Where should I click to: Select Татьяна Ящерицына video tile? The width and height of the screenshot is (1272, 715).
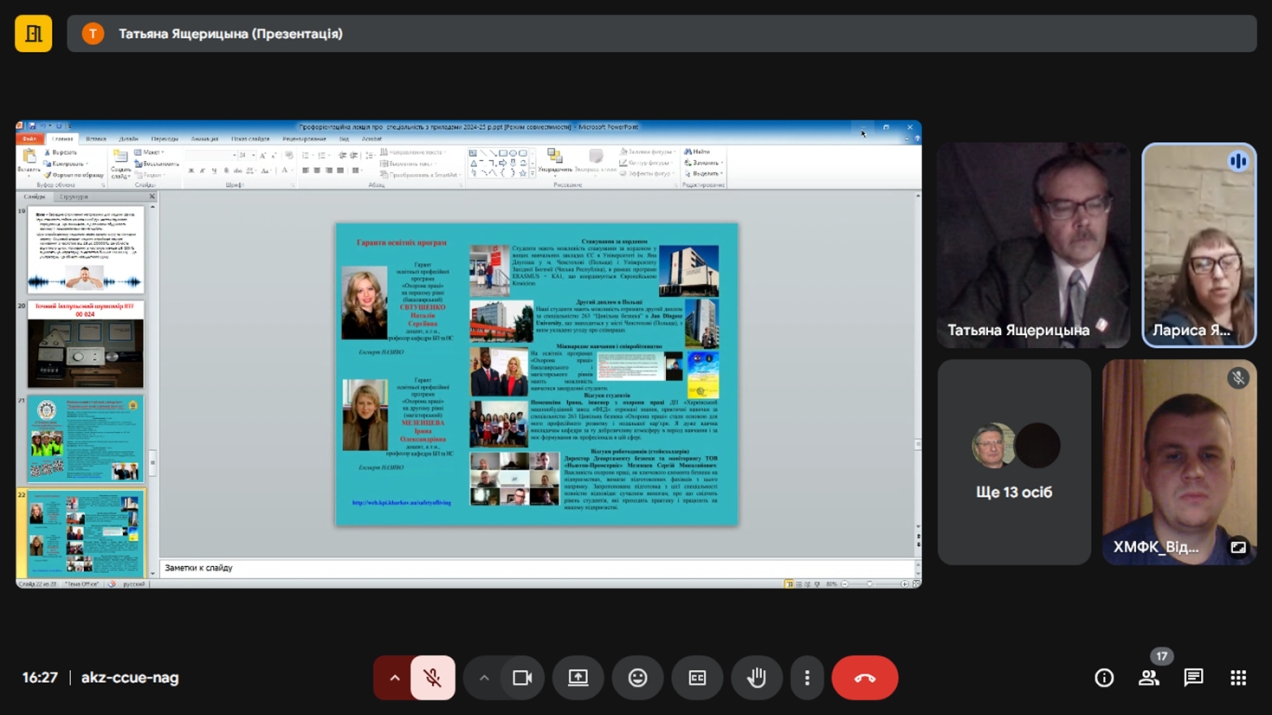click(1033, 245)
